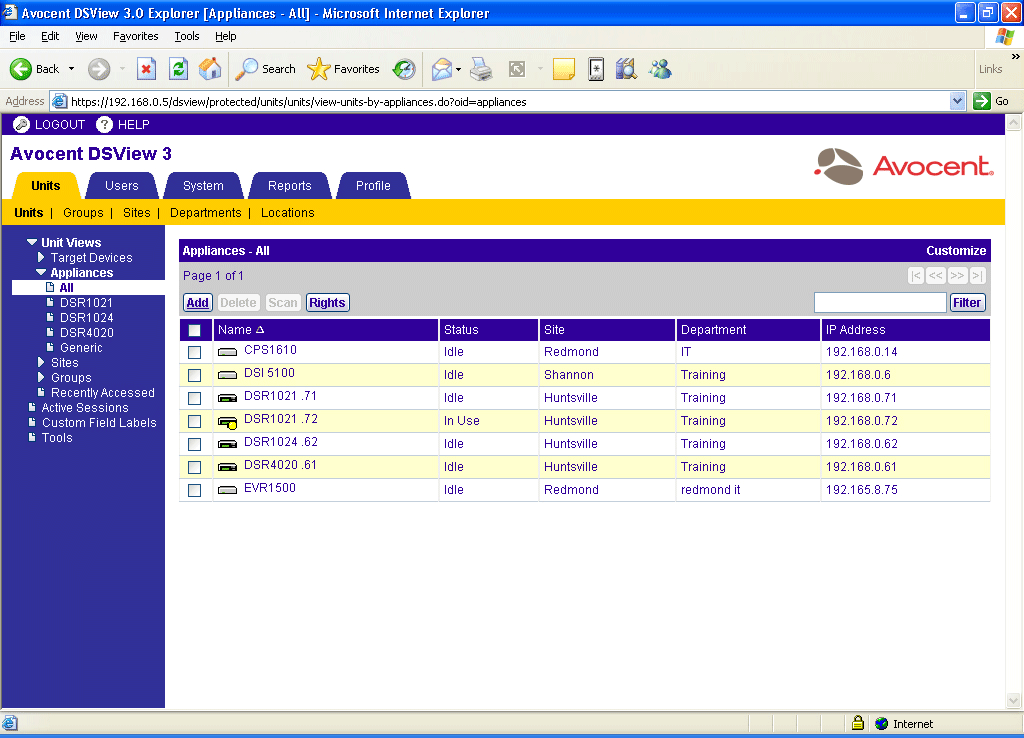
Task: Click the DSR1024 .62 appliance icon
Action: tap(227, 444)
